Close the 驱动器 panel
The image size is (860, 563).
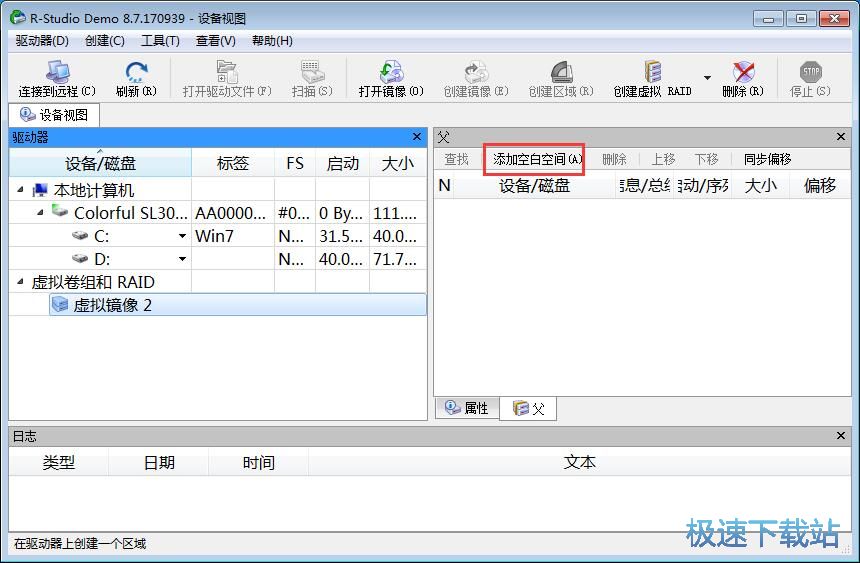pyautogui.click(x=417, y=137)
